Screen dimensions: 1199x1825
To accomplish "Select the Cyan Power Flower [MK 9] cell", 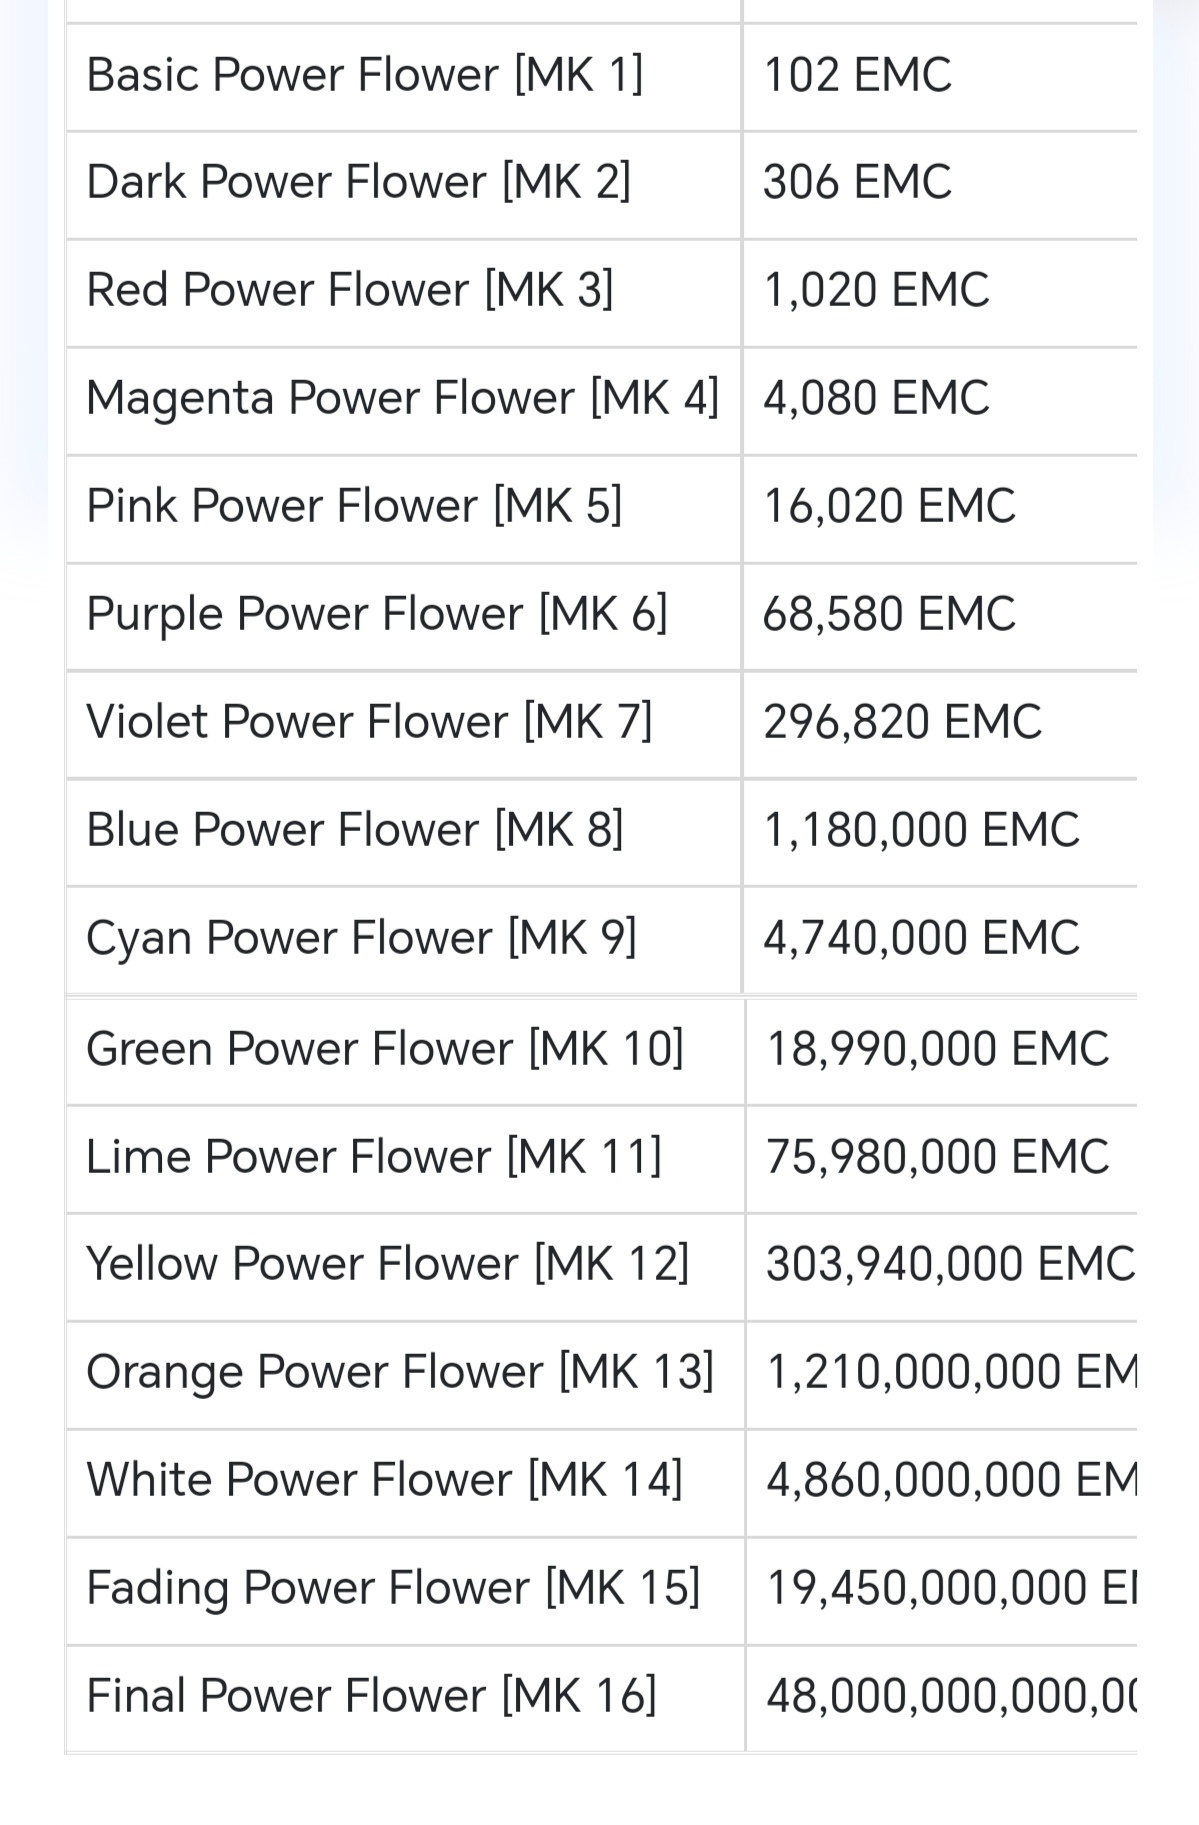I will tap(404, 940).
